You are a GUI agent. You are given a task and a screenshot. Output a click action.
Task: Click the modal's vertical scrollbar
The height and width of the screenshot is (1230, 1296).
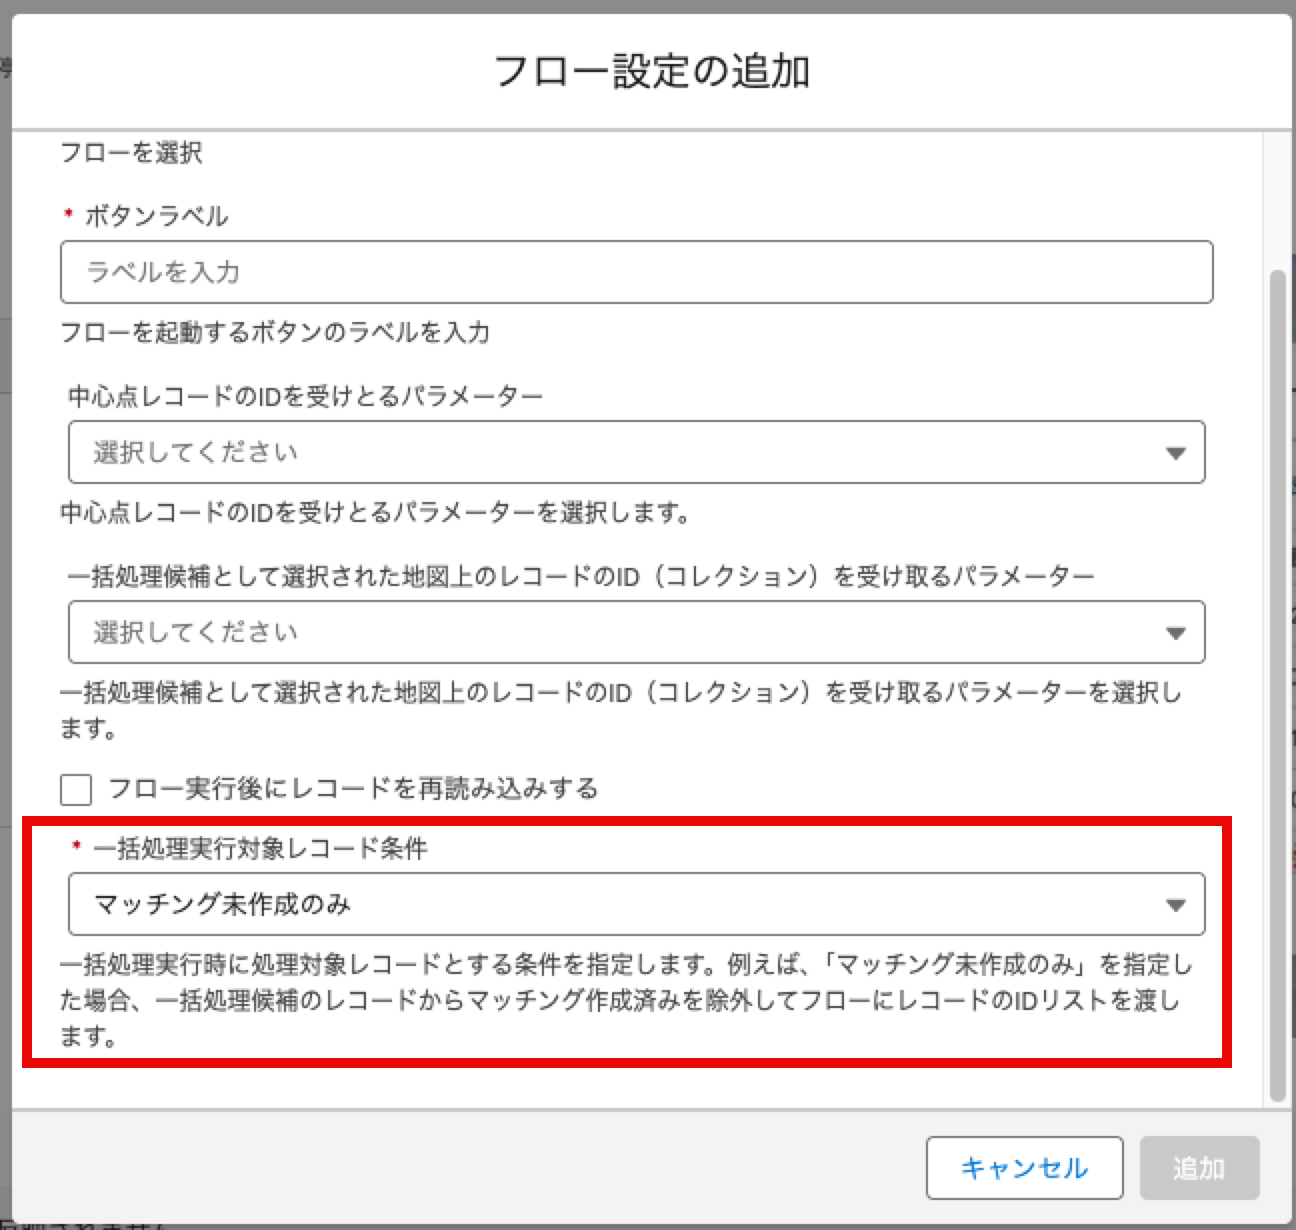coord(1277,680)
